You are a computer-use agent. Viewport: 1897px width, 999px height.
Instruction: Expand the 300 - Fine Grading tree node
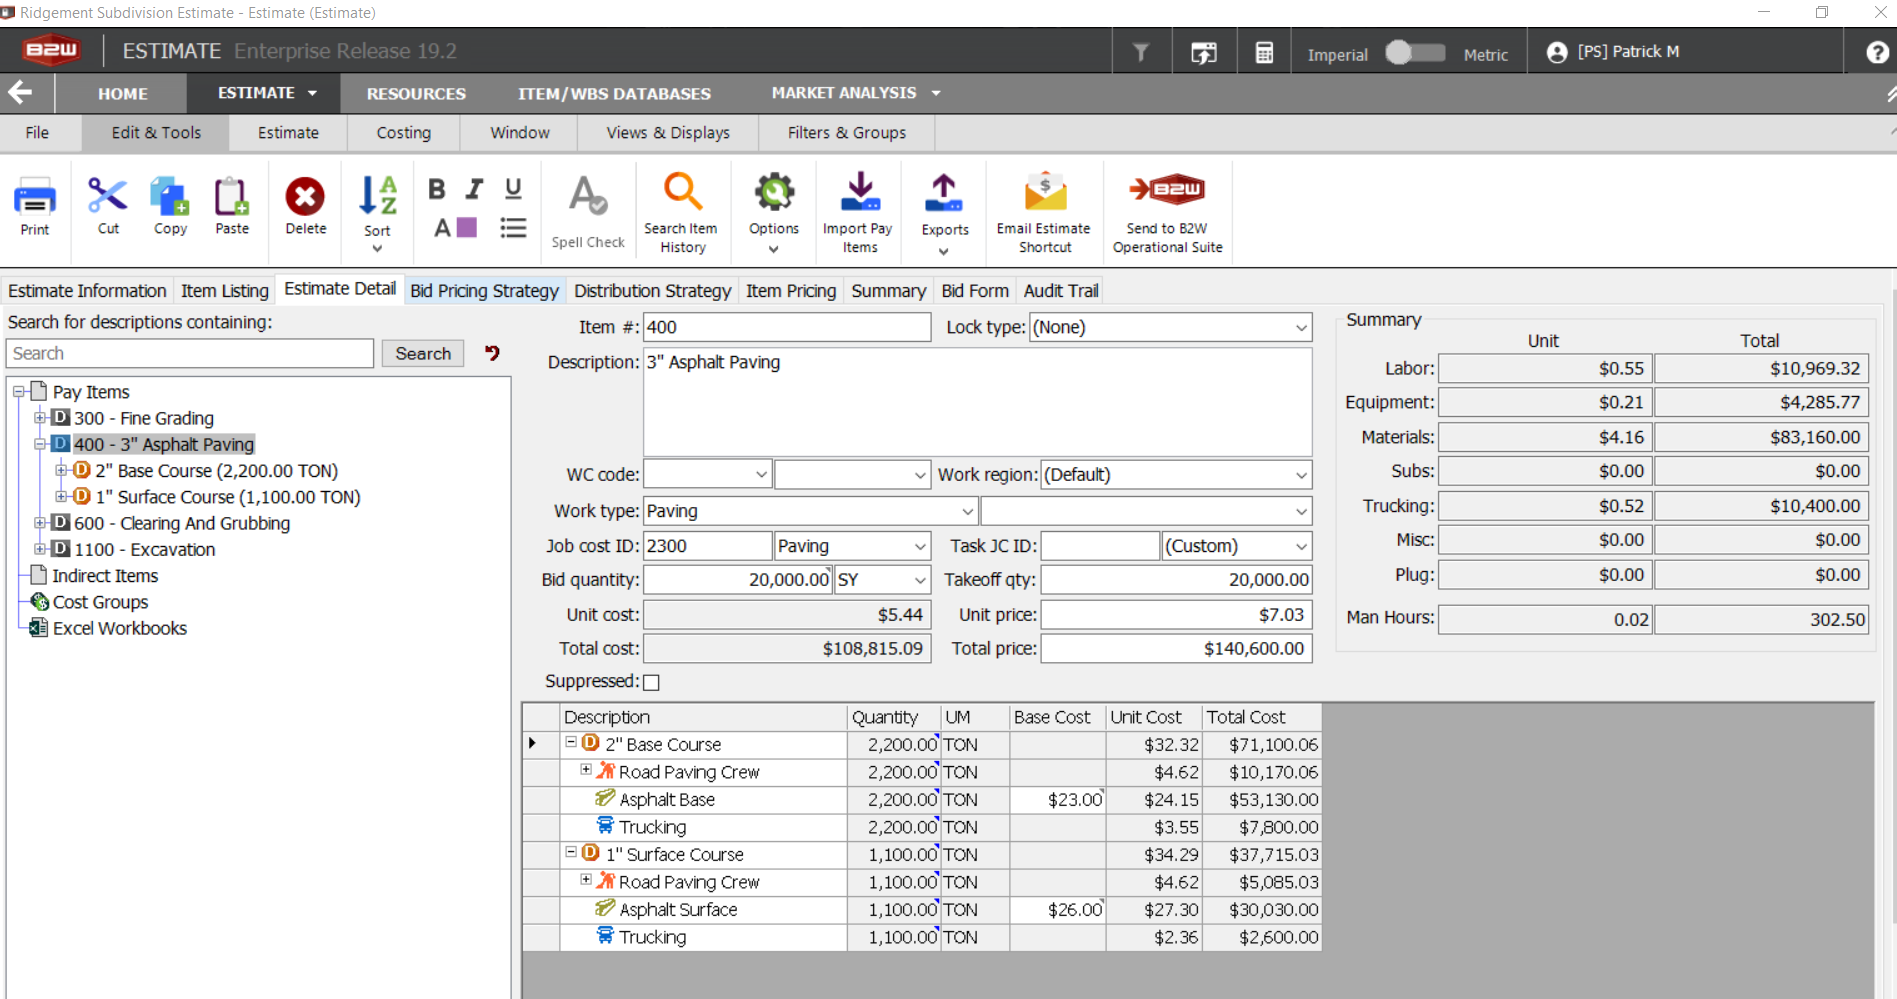[x=40, y=417]
